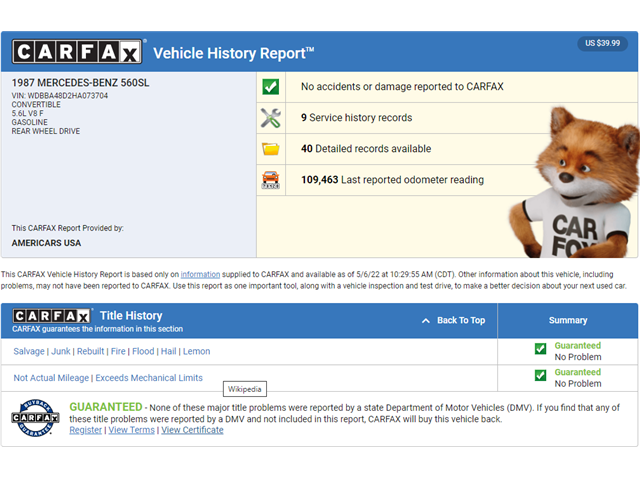
Task: Click the checkmark in the Not Actual Mileage row
Action: click(x=540, y=375)
